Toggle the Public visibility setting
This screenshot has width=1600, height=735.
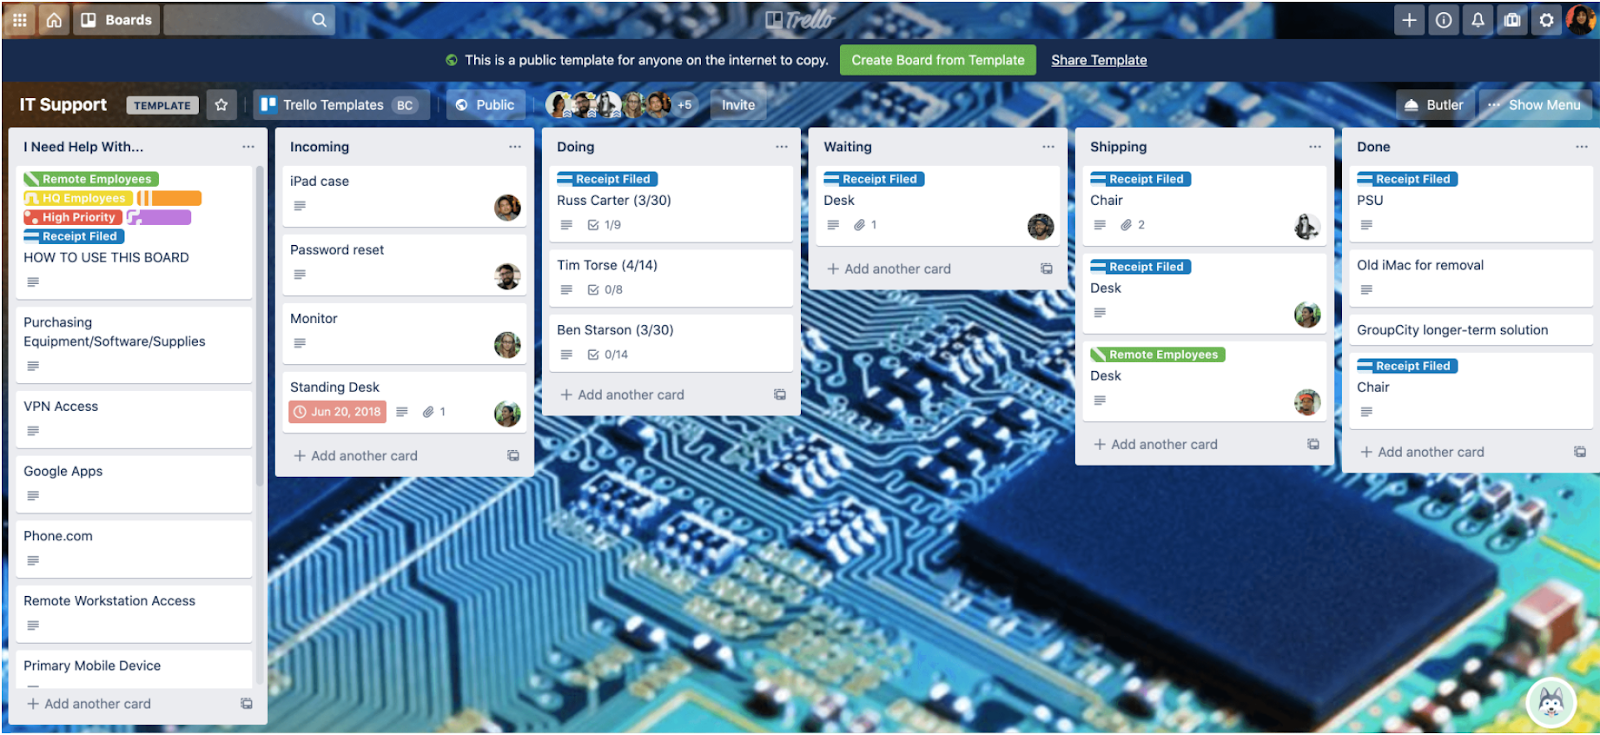(x=485, y=105)
